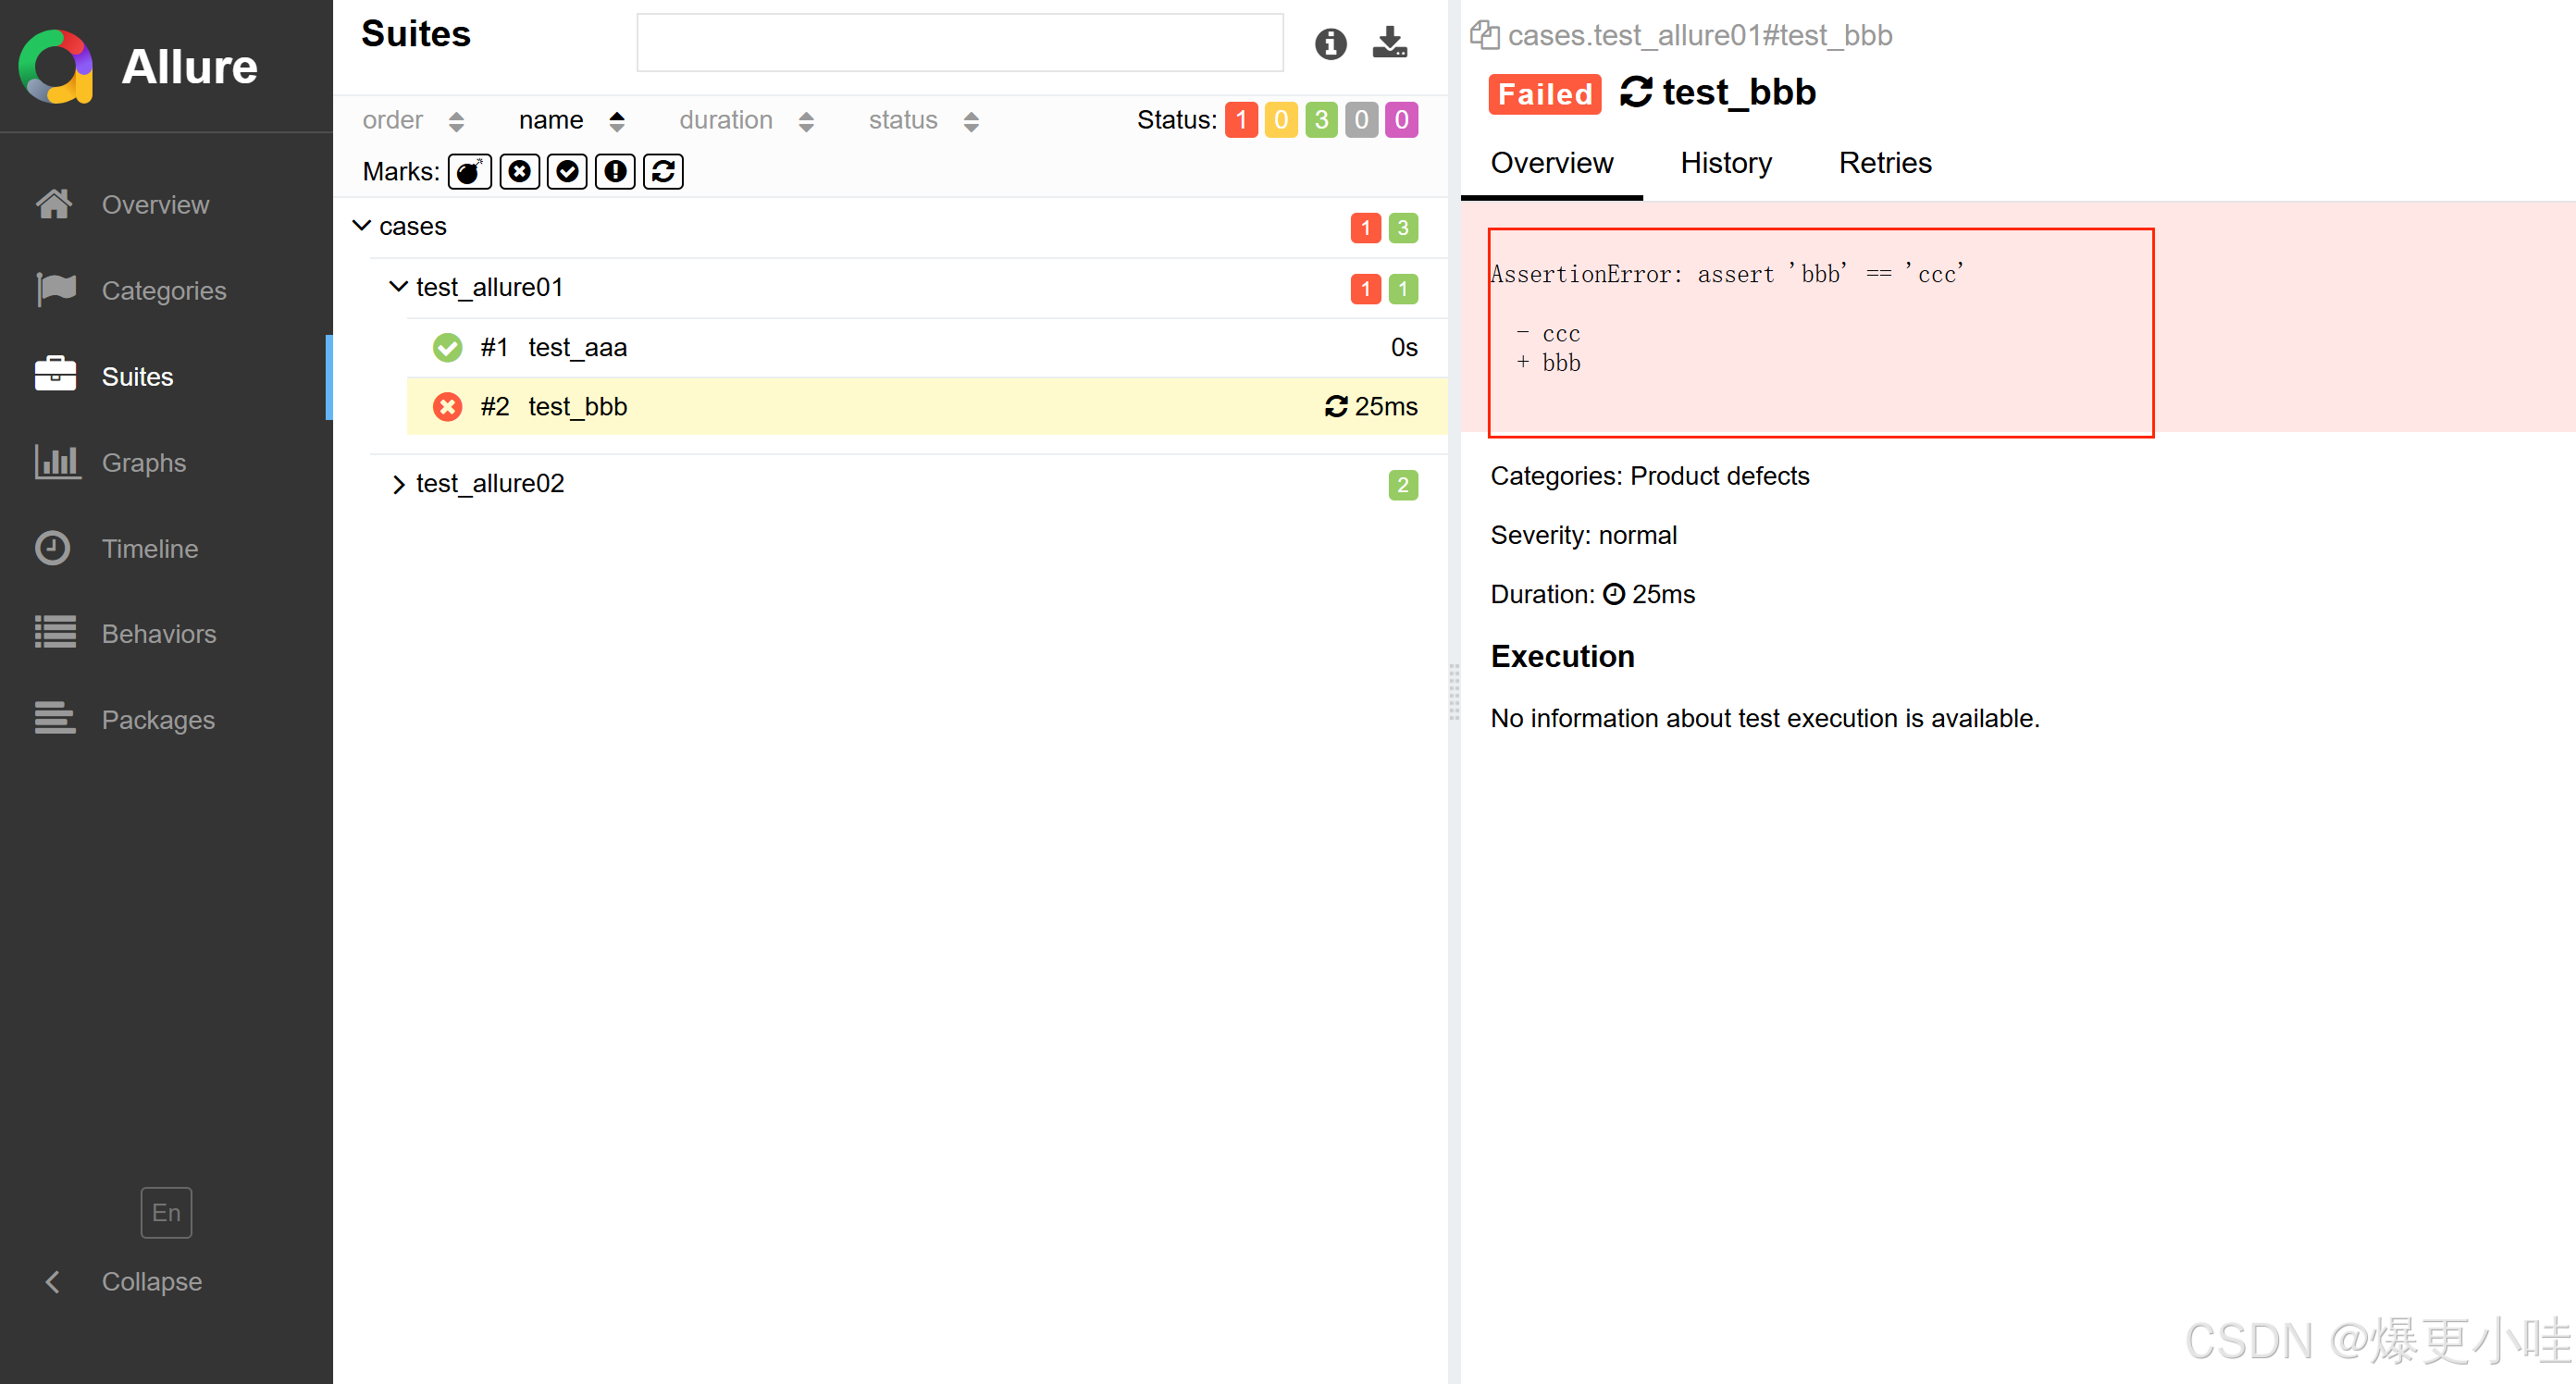Screen dimensions: 2576x1384
Task: Expand the test_allure02 suite
Action: 398,485
